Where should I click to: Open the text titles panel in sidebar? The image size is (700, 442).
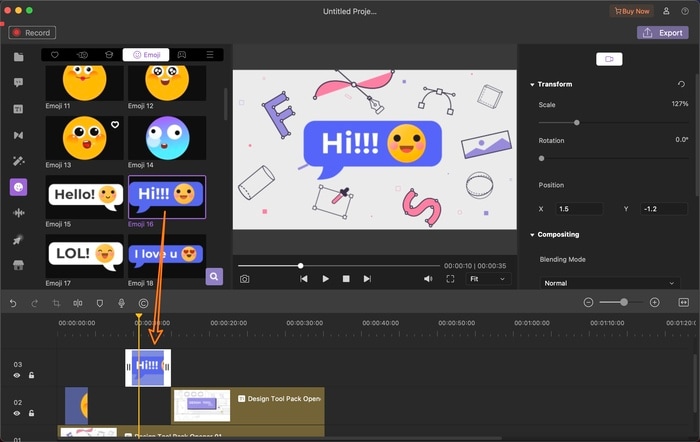pos(18,109)
